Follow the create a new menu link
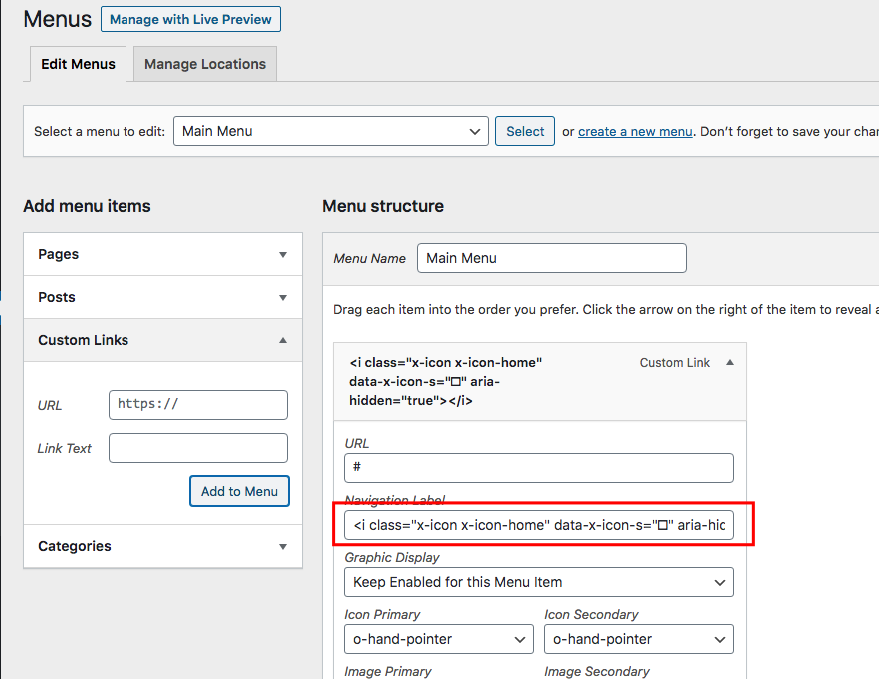 pos(635,131)
